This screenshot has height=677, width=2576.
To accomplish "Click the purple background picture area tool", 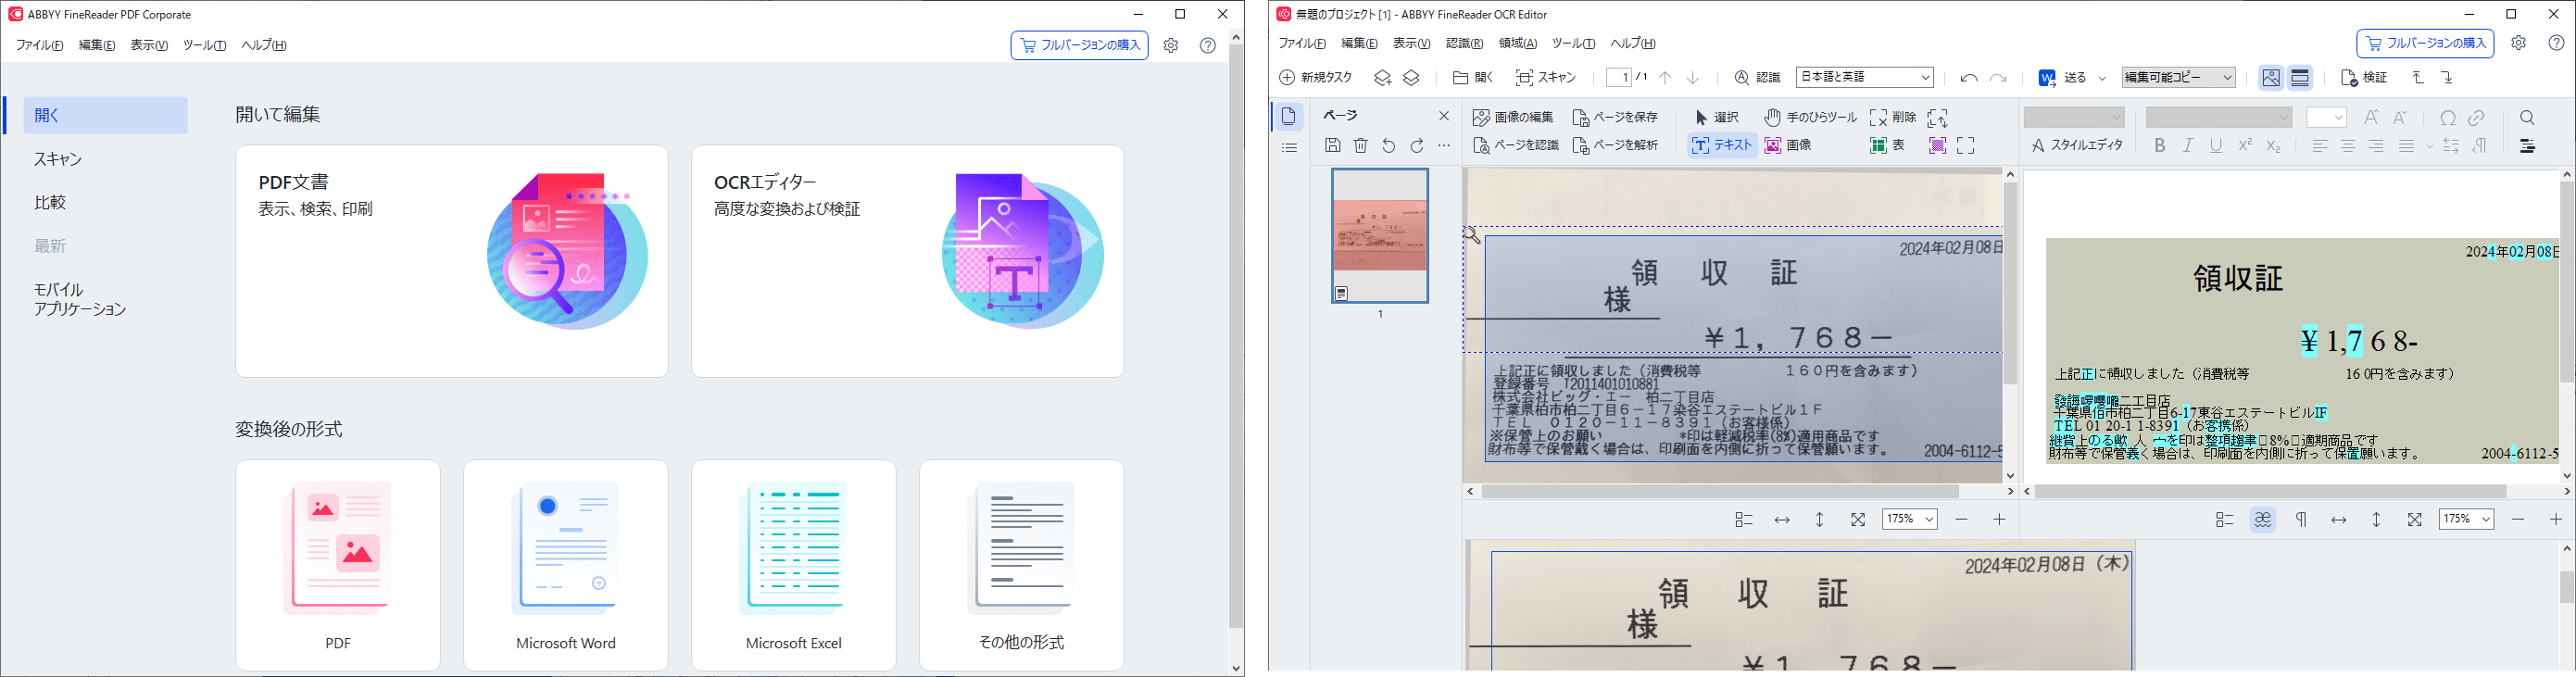I will coord(1937,146).
